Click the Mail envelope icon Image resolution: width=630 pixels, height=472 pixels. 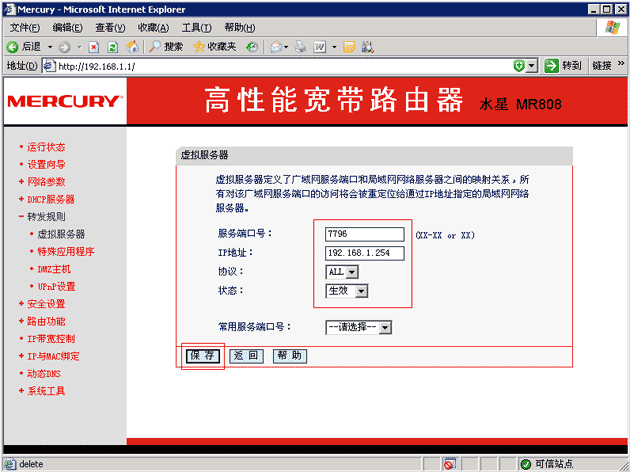(276, 47)
